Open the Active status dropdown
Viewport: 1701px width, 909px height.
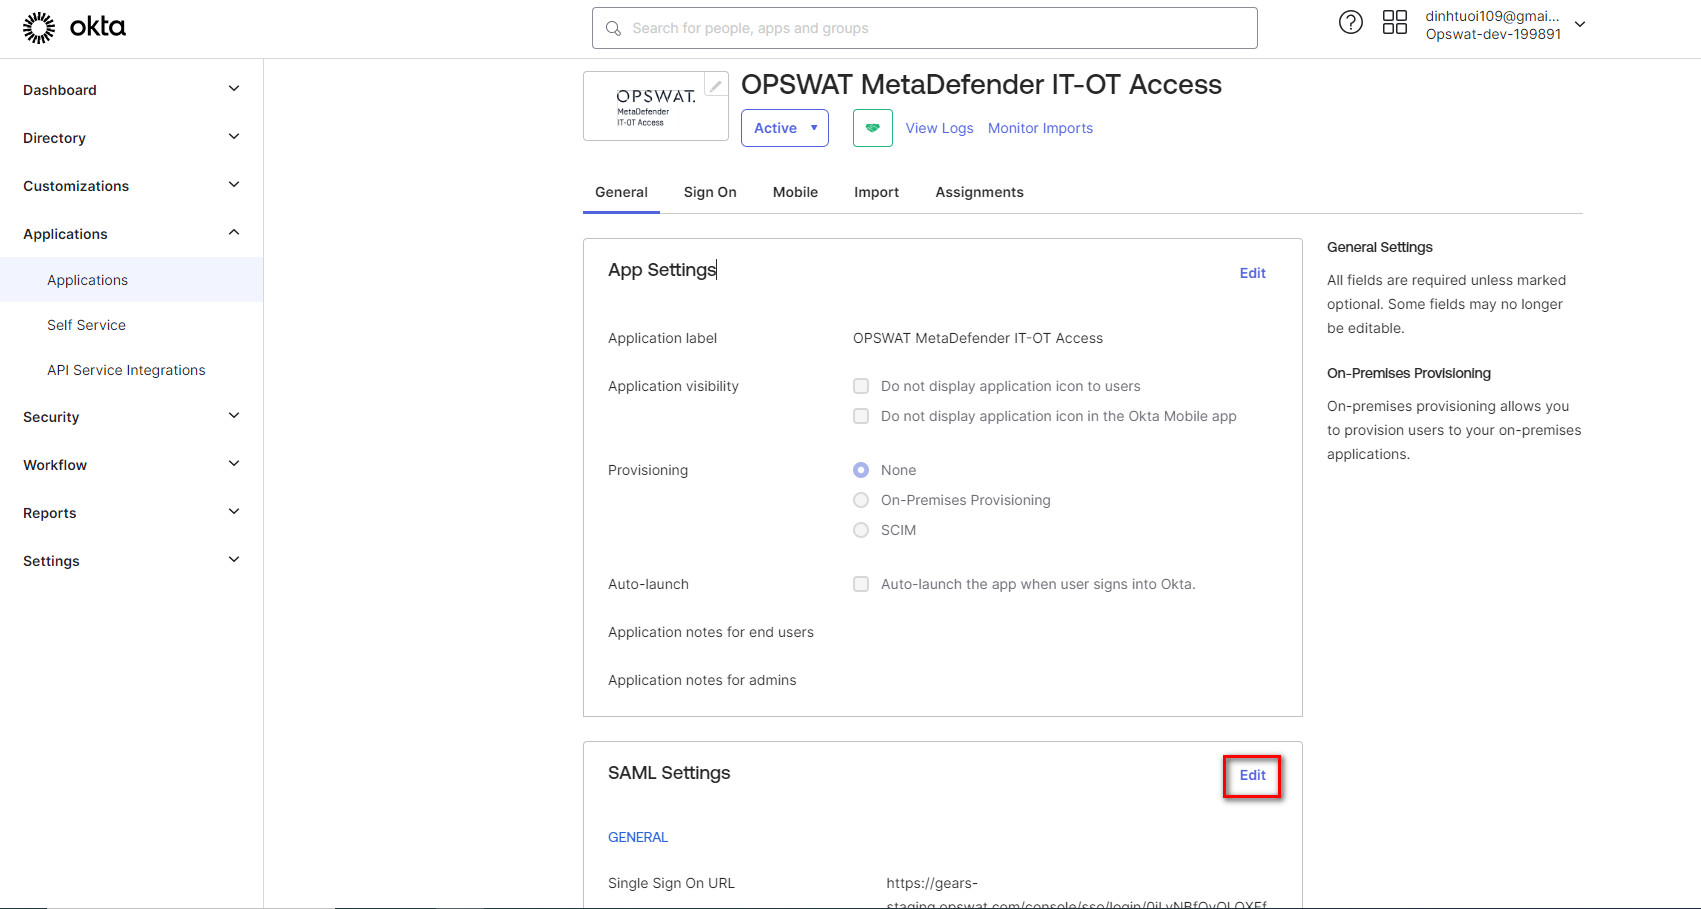click(785, 128)
